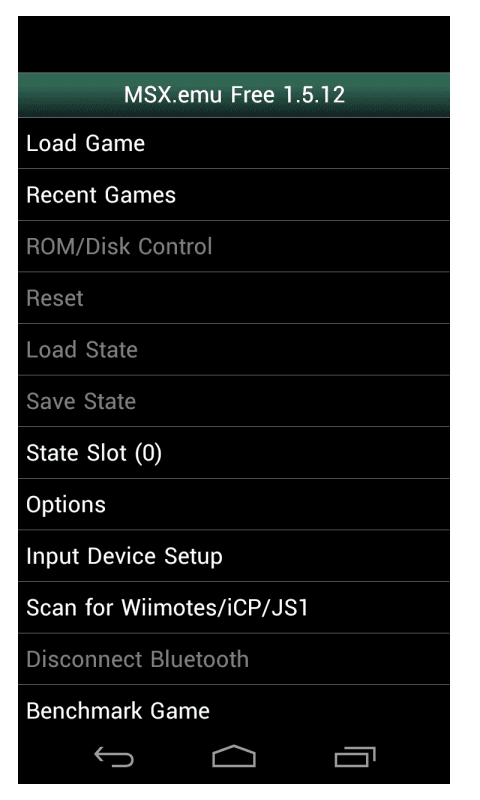Open the recent apps overview icon
480x800 pixels.
[x=355, y=756]
